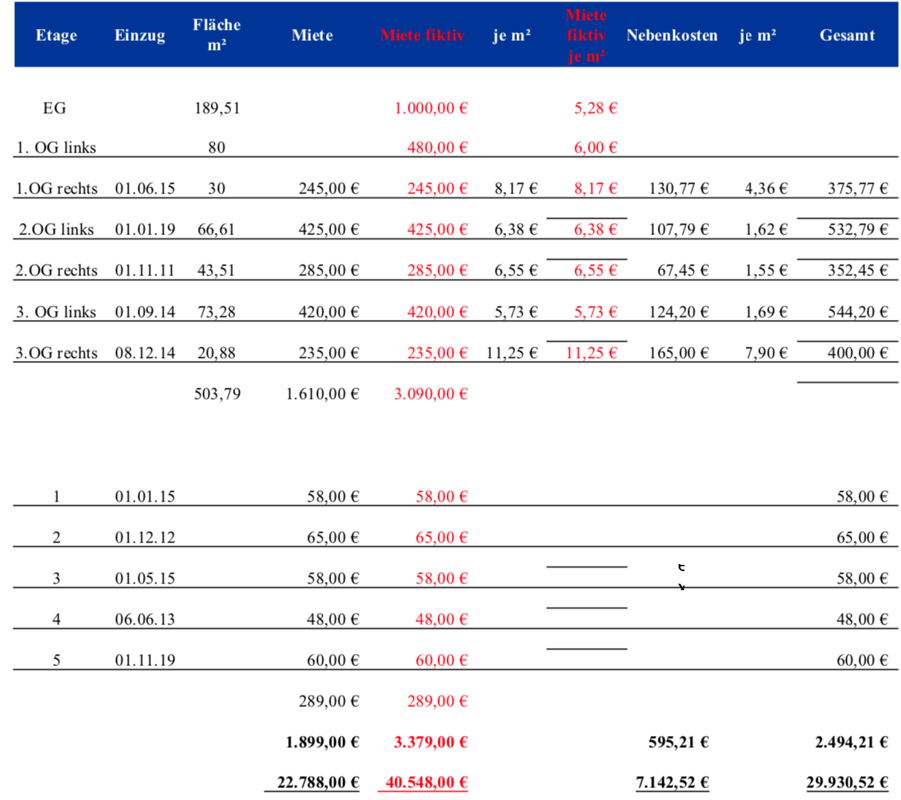Select the Gesamt column header
The height and width of the screenshot is (800, 901).
(847, 35)
